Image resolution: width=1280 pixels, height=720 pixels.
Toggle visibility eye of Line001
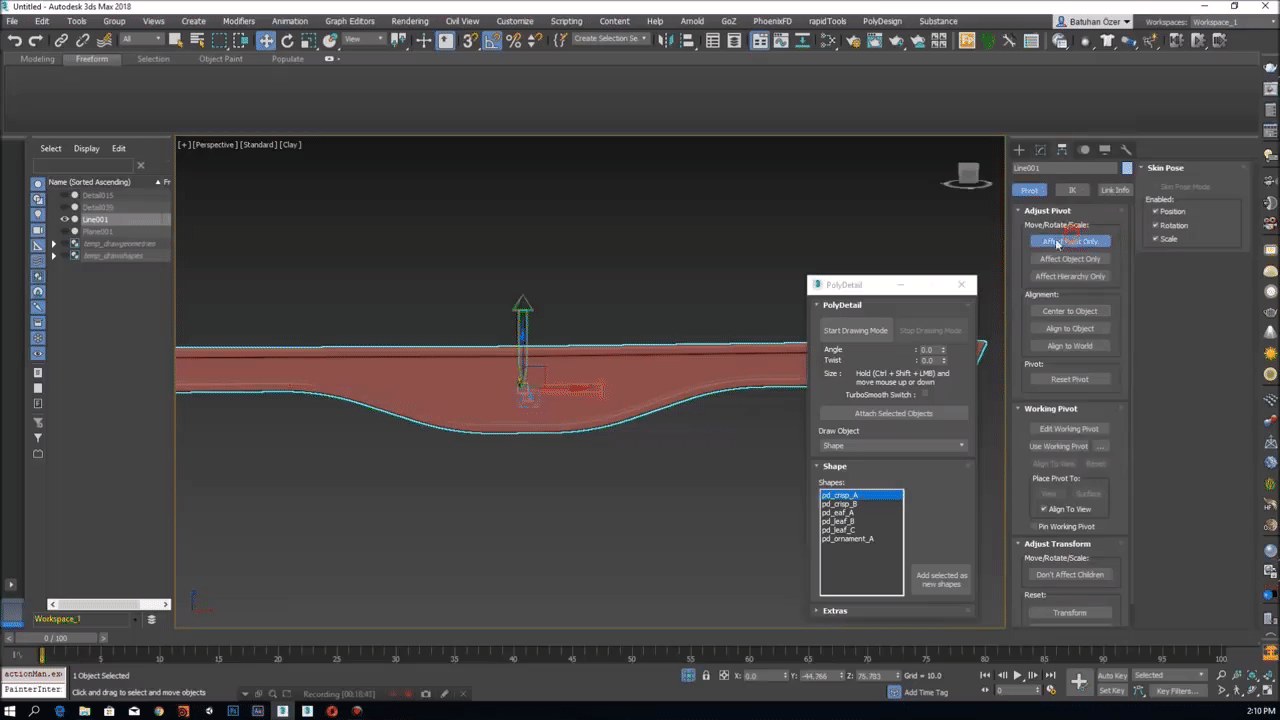point(65,219)
